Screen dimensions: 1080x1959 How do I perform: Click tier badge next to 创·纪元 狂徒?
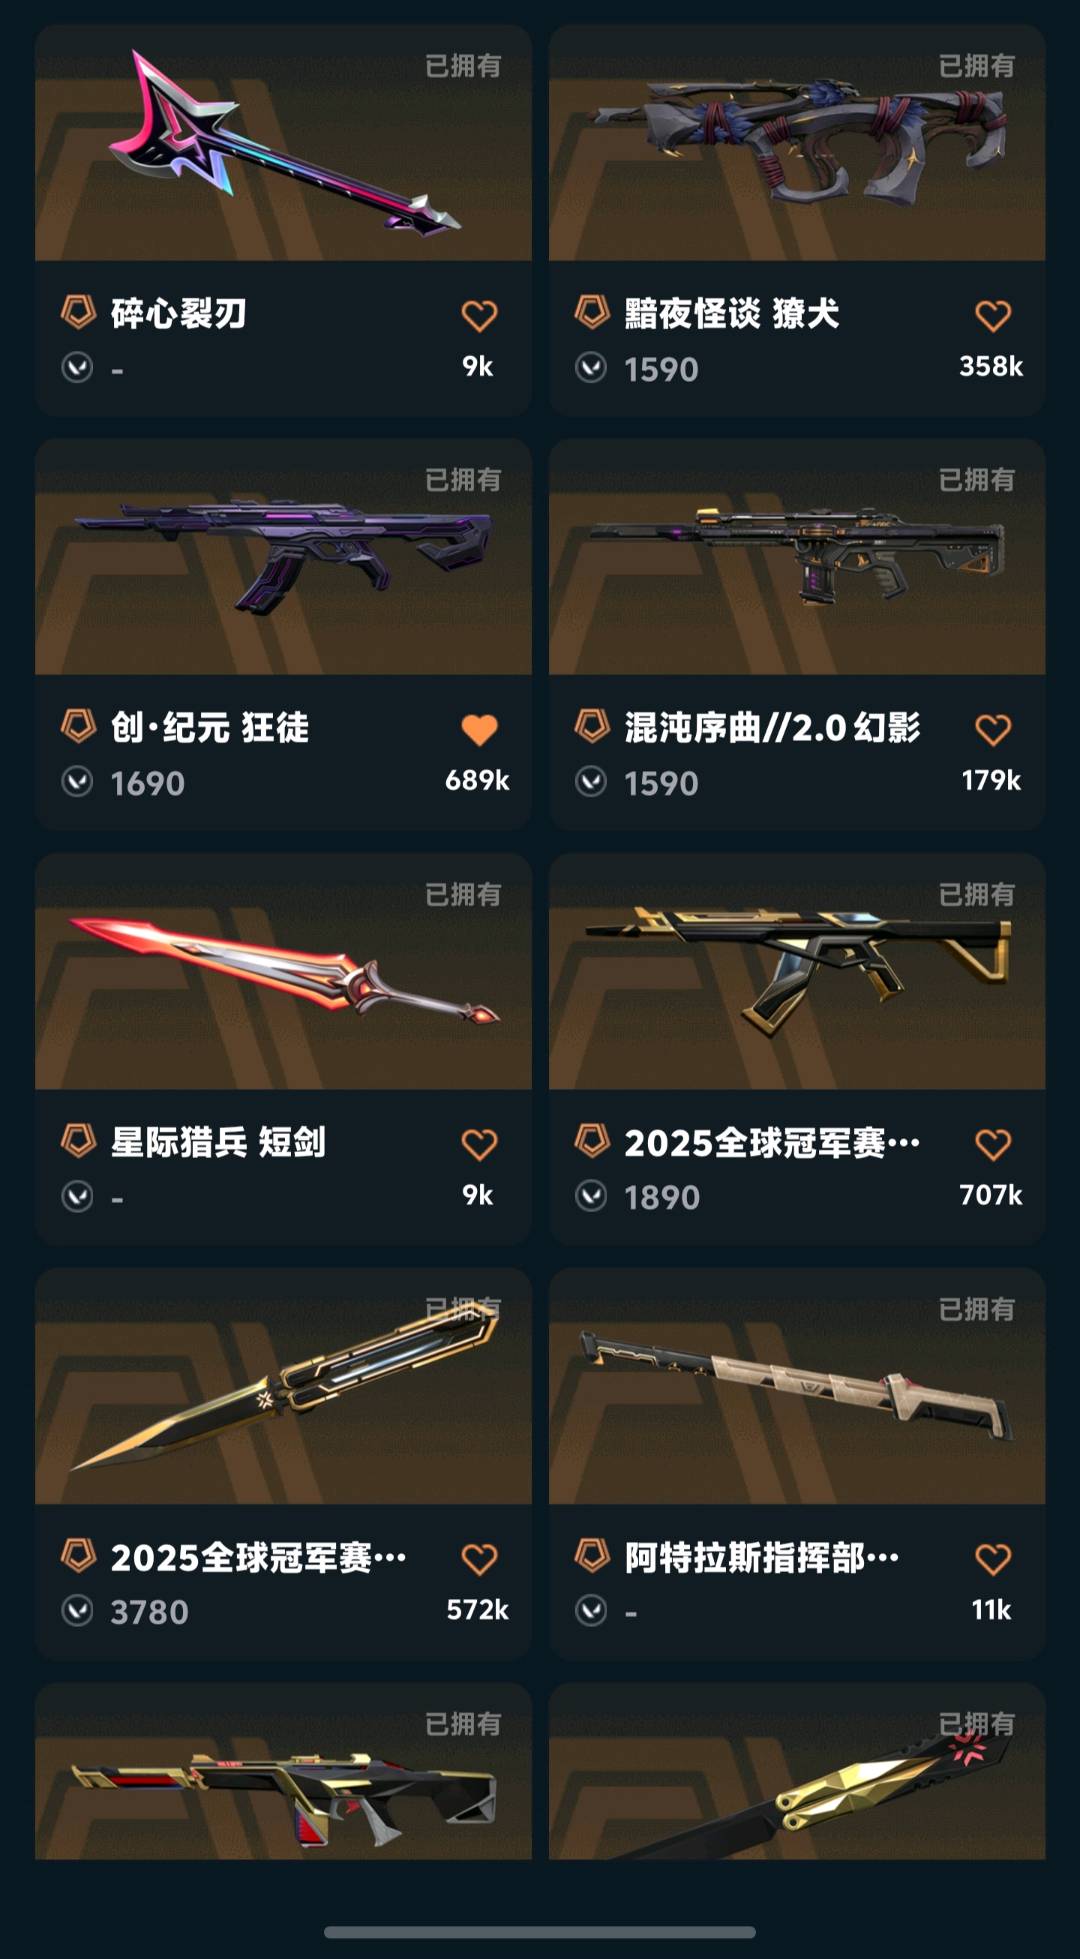(78, 726)
